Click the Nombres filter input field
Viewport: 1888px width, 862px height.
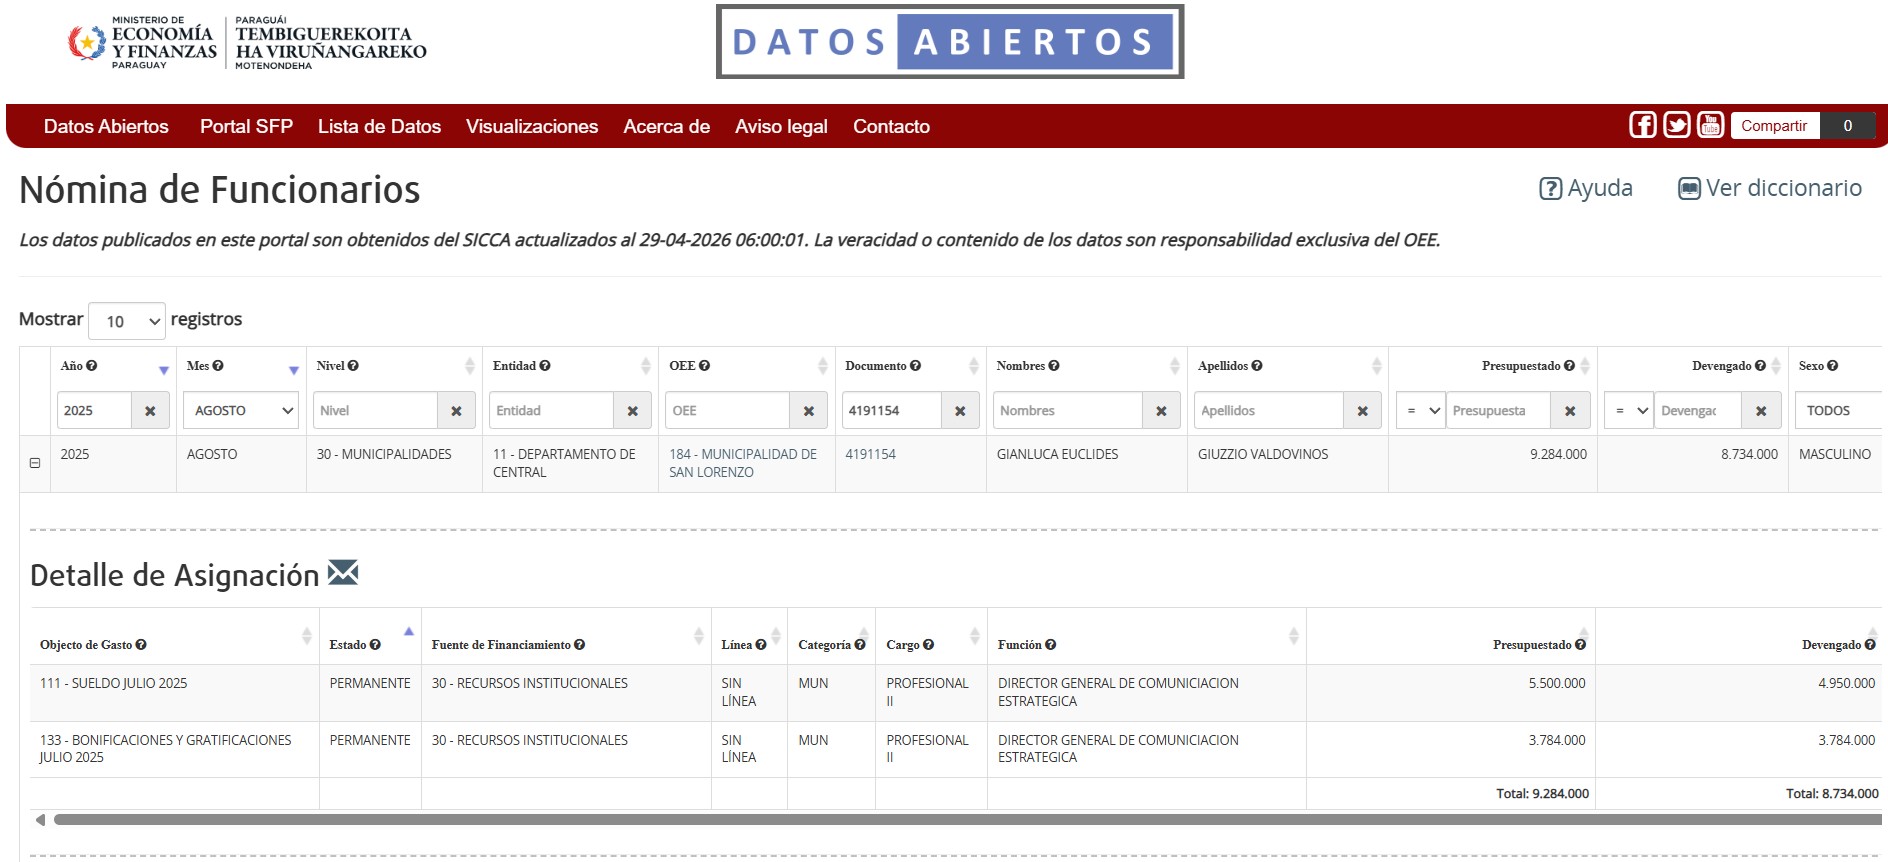(x=1068, y=411)
